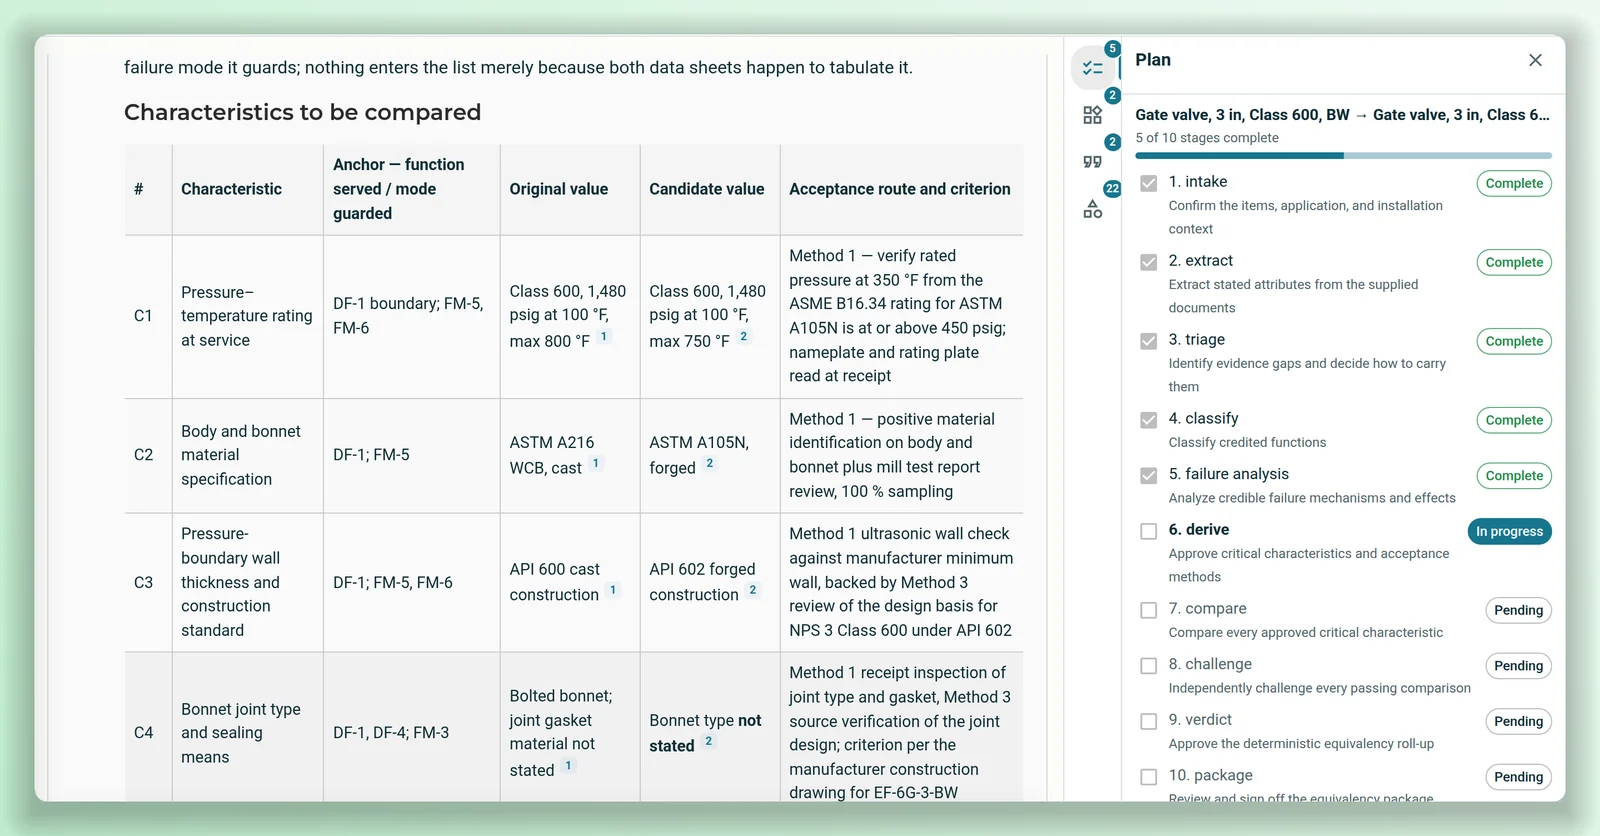Expand the 9. verdict stage
Image resolution: width=1600 pixels, height=836 pixels.
(1200, 720)
